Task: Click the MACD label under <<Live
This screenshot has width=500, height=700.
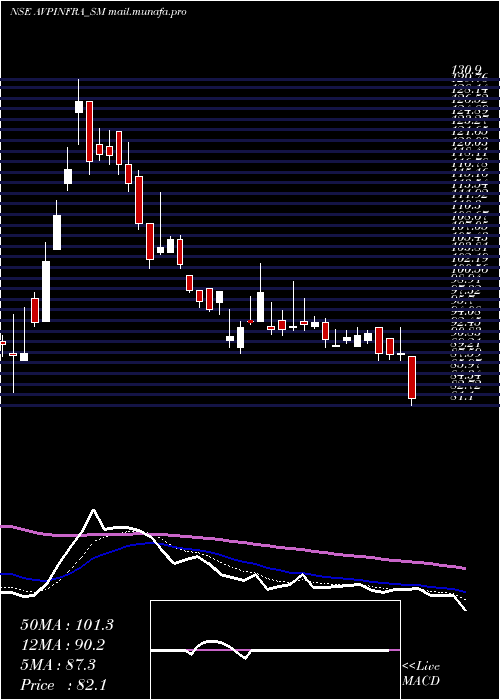Action: [x=421, y=681]
